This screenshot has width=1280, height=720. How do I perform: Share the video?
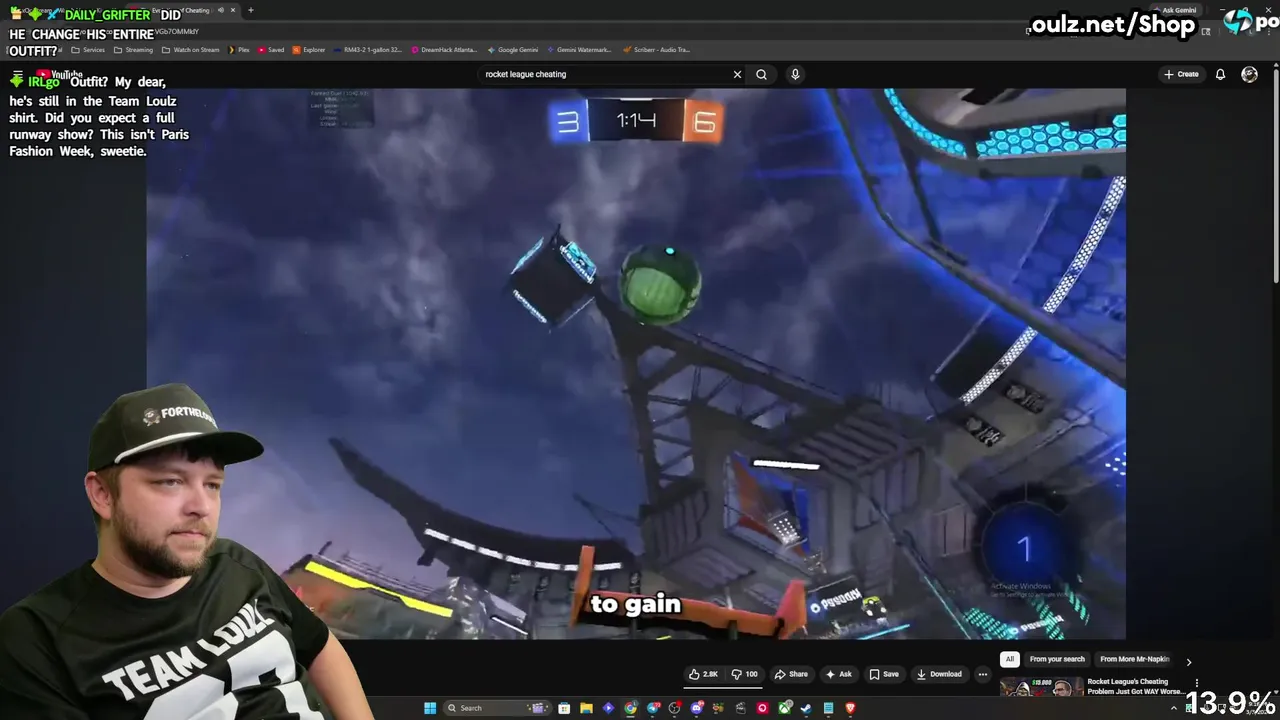point(791,674)
